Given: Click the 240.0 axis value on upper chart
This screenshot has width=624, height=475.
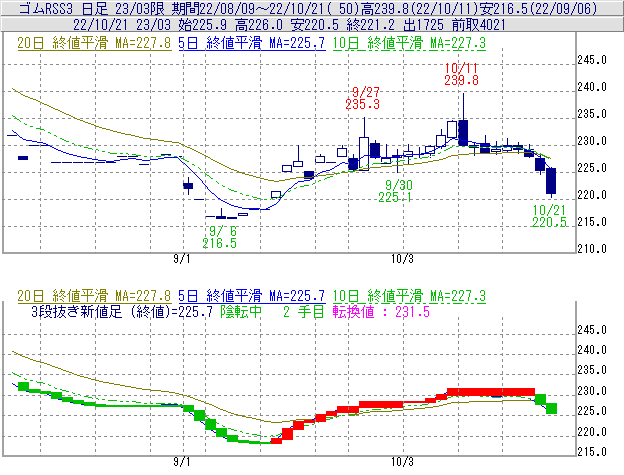Looking at the screenshot, I should click(x=592, y=87).
